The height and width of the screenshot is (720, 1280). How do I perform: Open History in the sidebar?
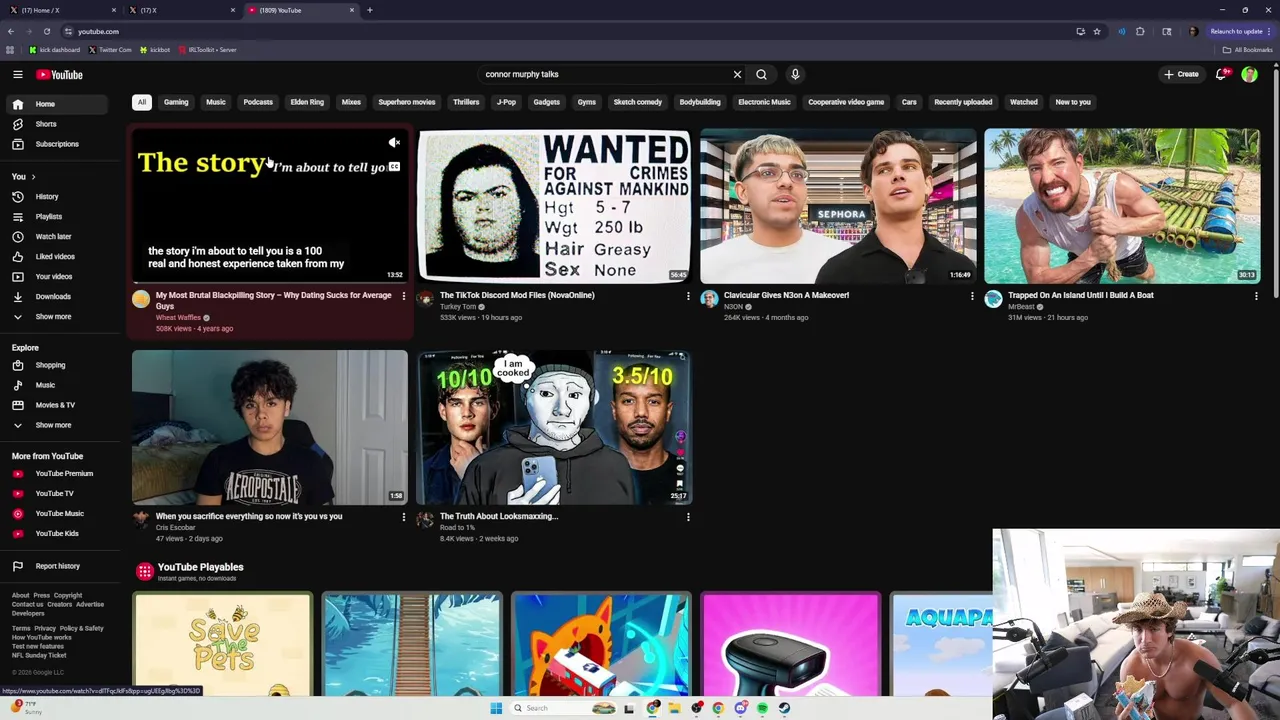click(x=57, y=197)
